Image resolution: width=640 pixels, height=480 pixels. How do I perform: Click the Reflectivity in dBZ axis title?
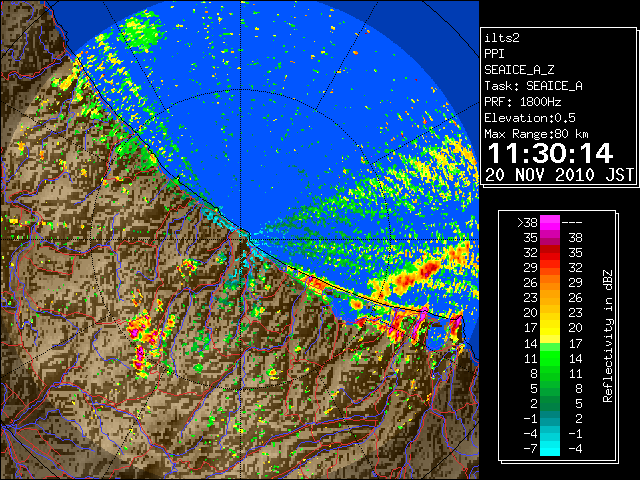[608, 336]
